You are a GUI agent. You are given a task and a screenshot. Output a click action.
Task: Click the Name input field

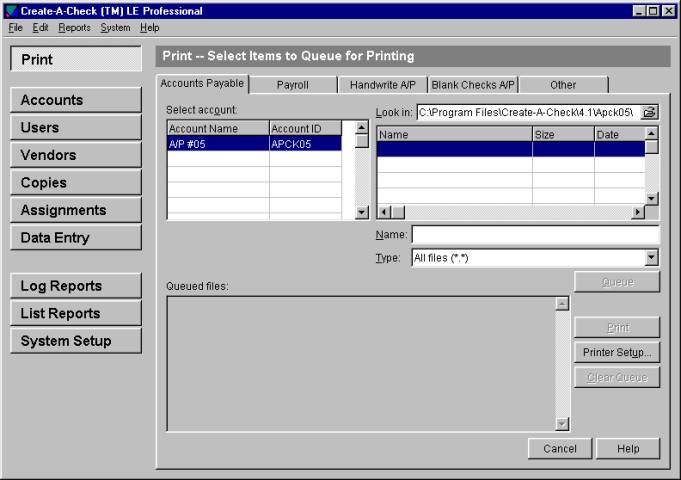tap(535, 234)
